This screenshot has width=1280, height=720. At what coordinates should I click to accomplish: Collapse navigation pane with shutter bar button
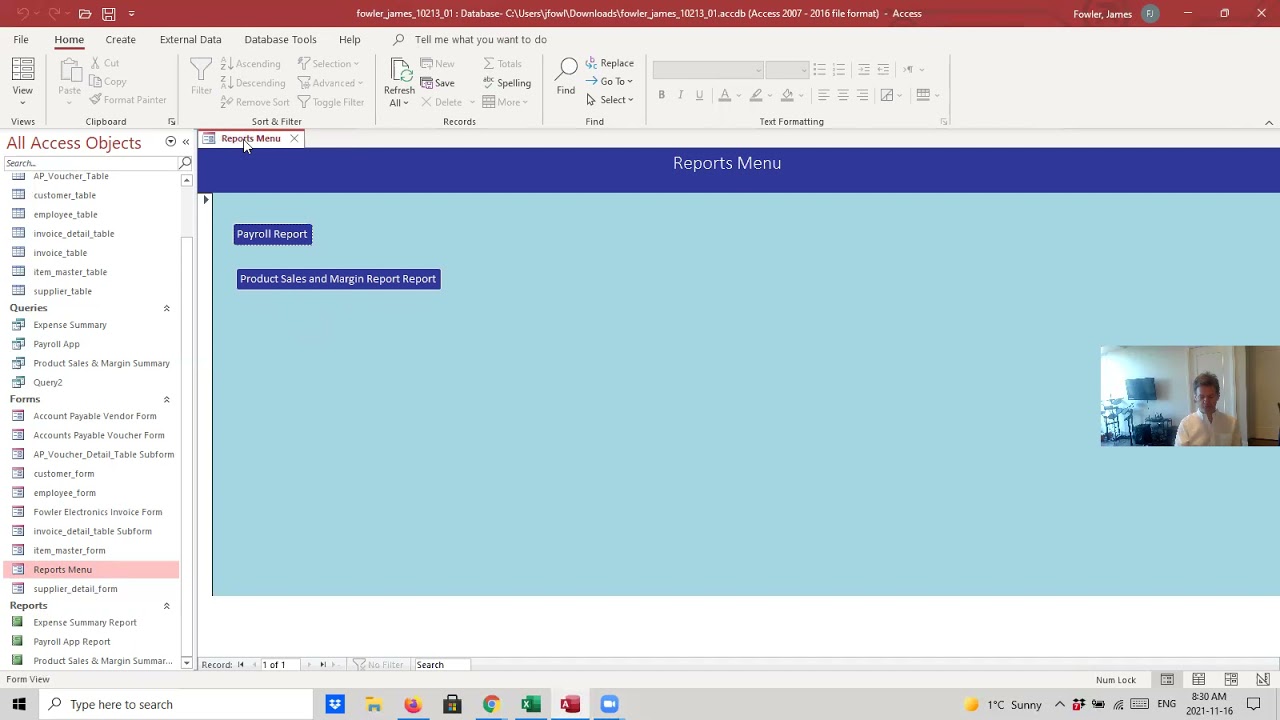point(185,142)
